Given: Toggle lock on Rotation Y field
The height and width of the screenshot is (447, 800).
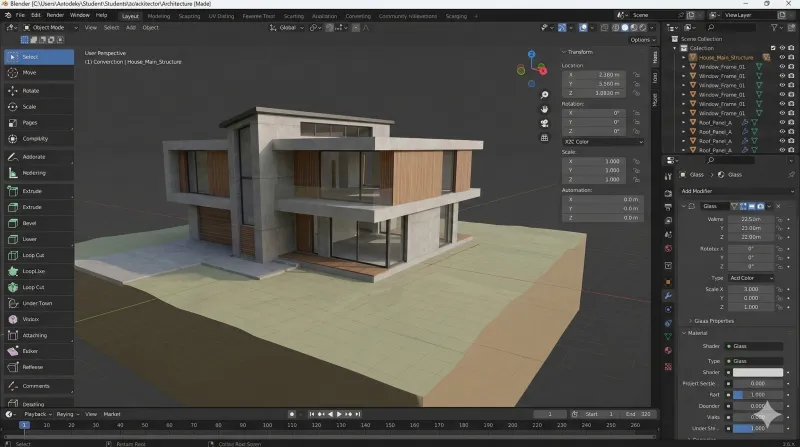Looking at the screenshot, I should pyautogui.click(x=636, y=122).
